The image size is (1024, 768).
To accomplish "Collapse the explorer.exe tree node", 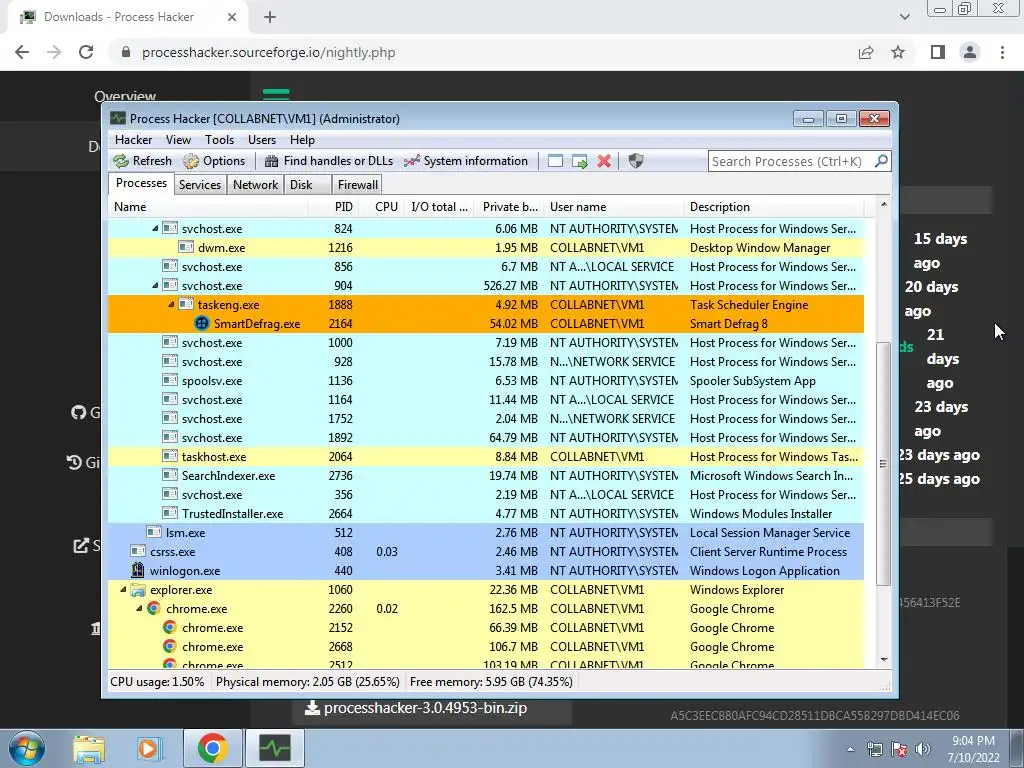I will click(x=123, y=590).
